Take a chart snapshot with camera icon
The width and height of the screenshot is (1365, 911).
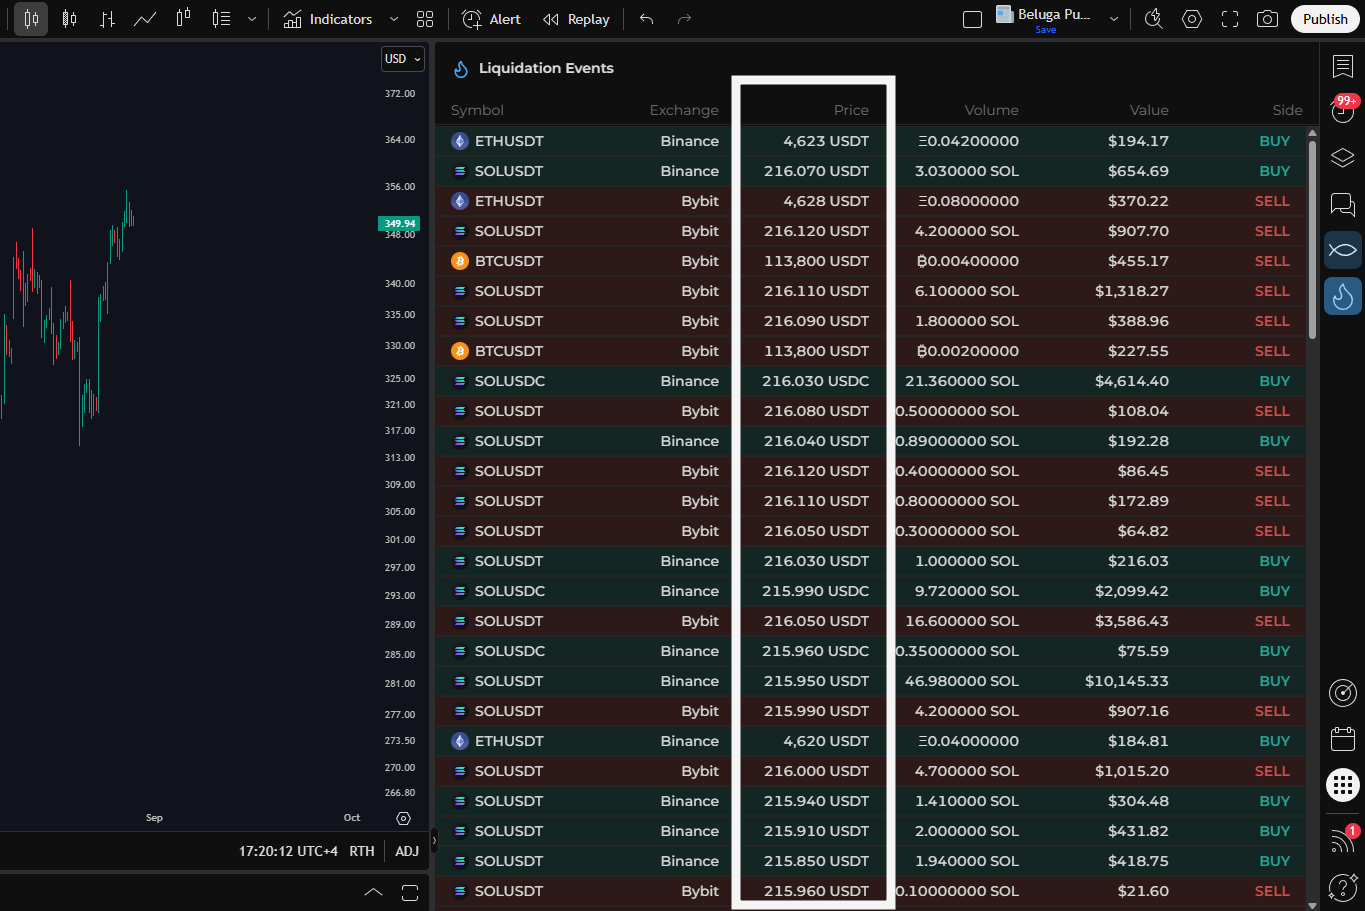point(1267,19)
